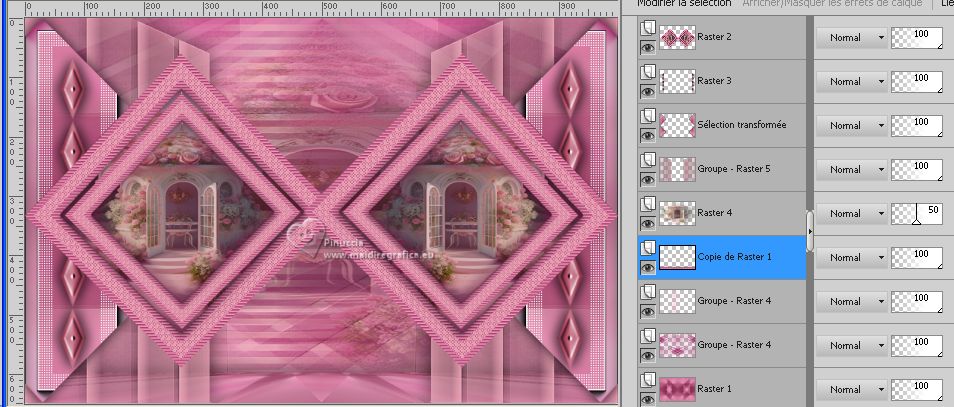Image resolution: width=954 pixels, height=407 pixels.
Task: Click the opacity slider of Copie de Raster 1
Action: coord(917,257)
